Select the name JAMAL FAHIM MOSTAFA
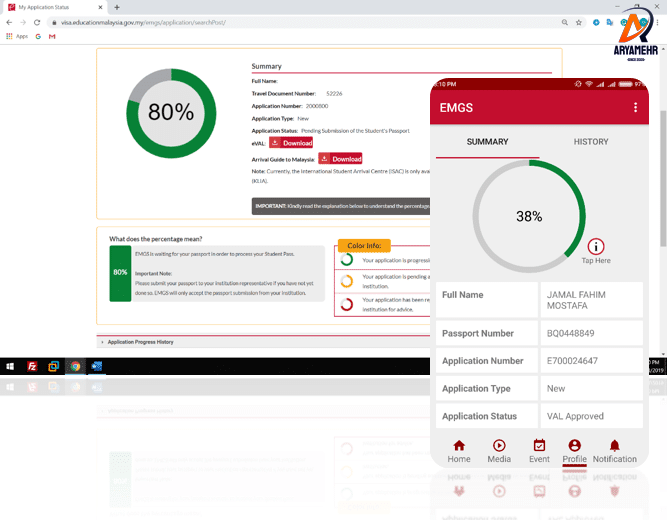 pos(576,300)
